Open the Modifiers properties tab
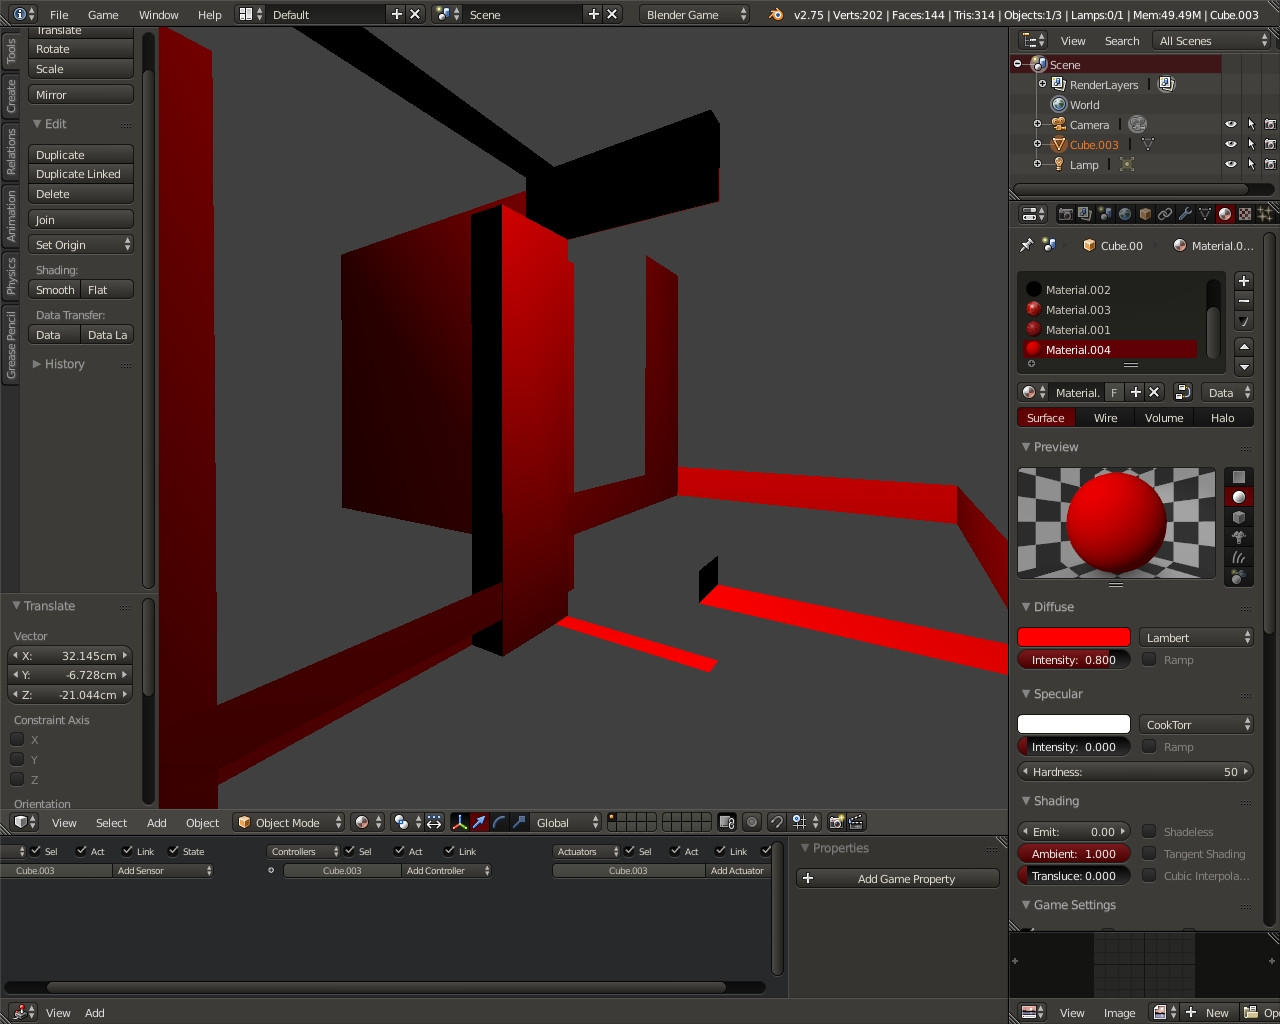 [x=1185, y=213]
